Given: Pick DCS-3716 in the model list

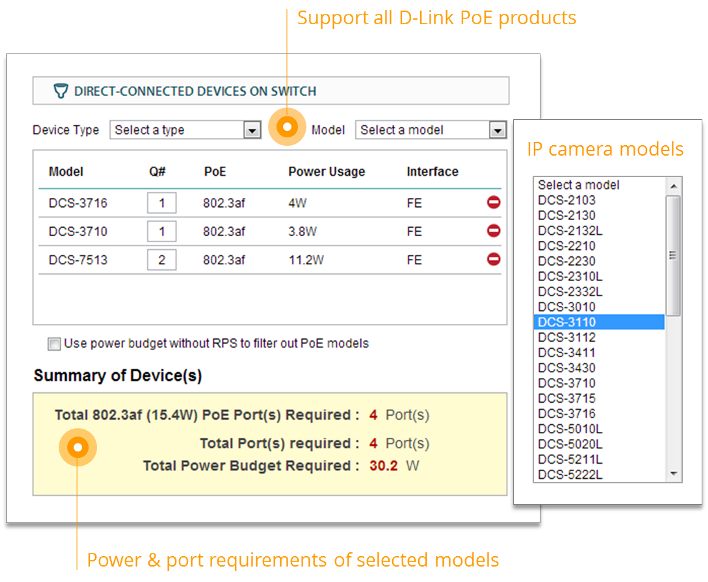Looking at the screenshot, I should click(x=599, y=414).
